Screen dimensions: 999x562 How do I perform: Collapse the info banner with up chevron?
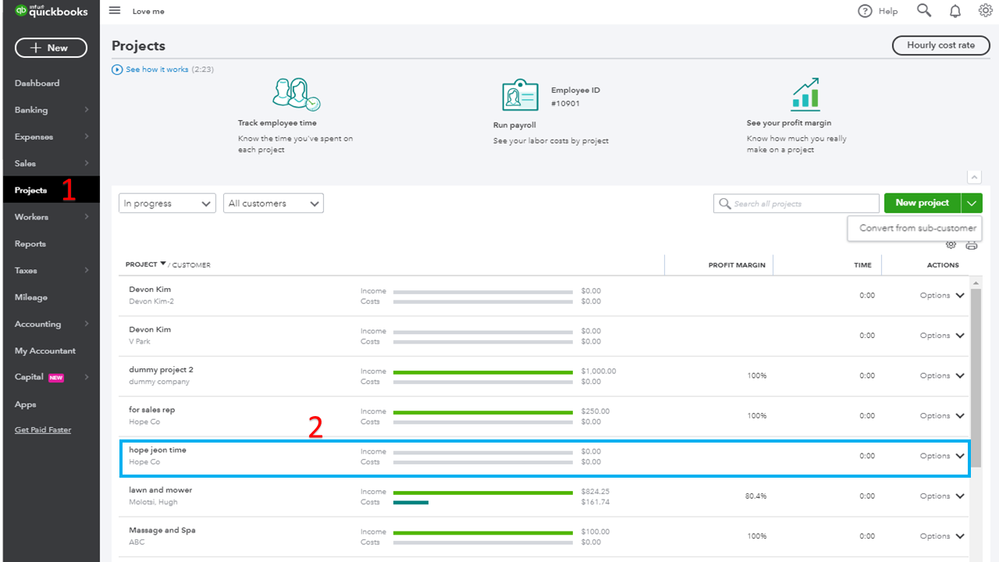[974, 177]
